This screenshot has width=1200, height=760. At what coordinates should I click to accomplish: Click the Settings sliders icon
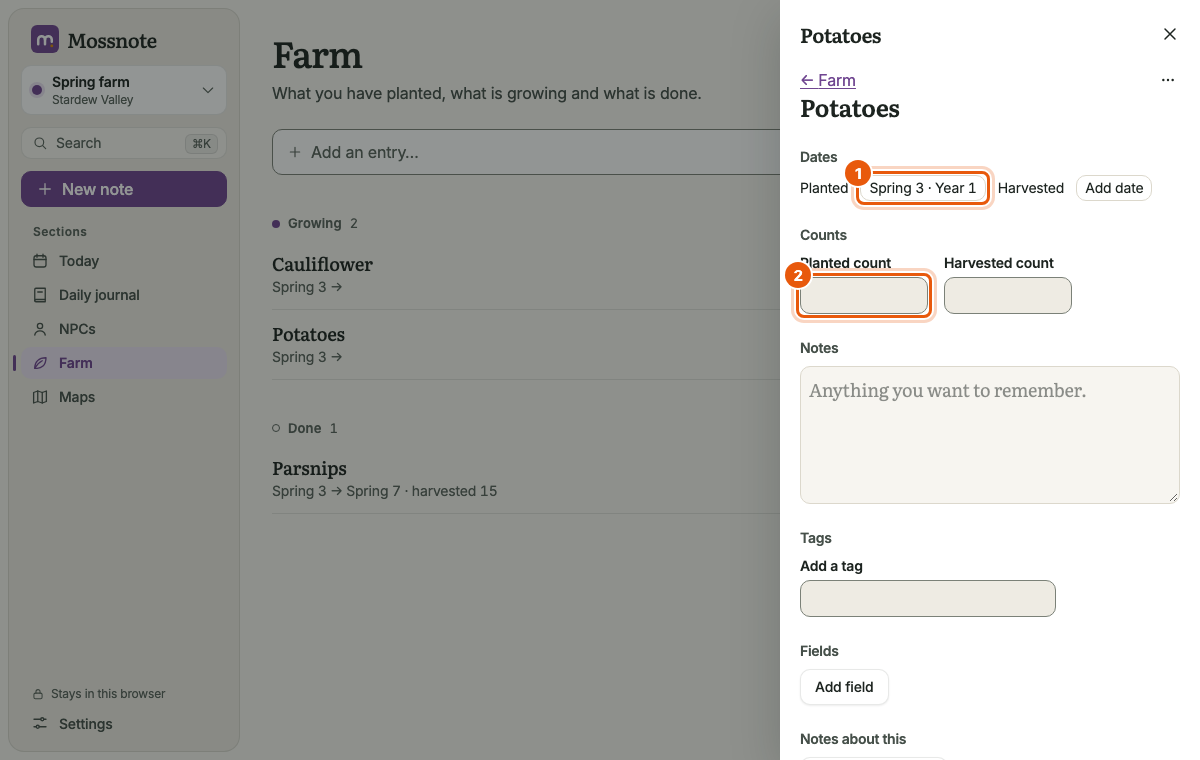[x=40, y=724]
